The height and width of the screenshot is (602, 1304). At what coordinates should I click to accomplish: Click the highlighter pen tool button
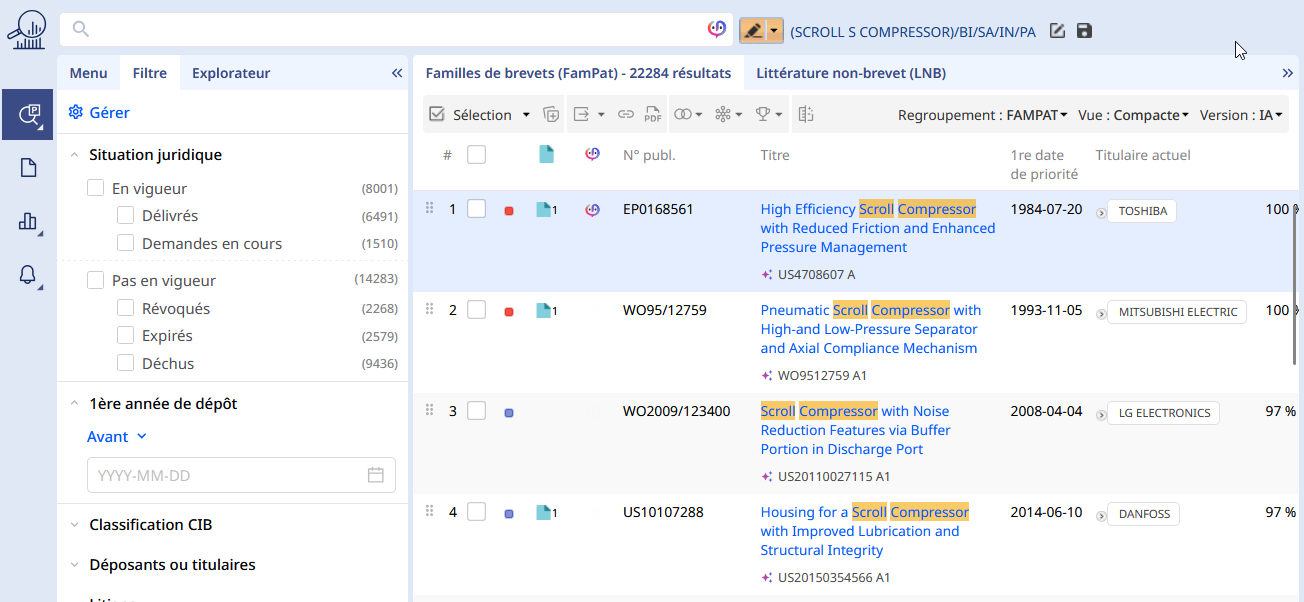[752, 31]
